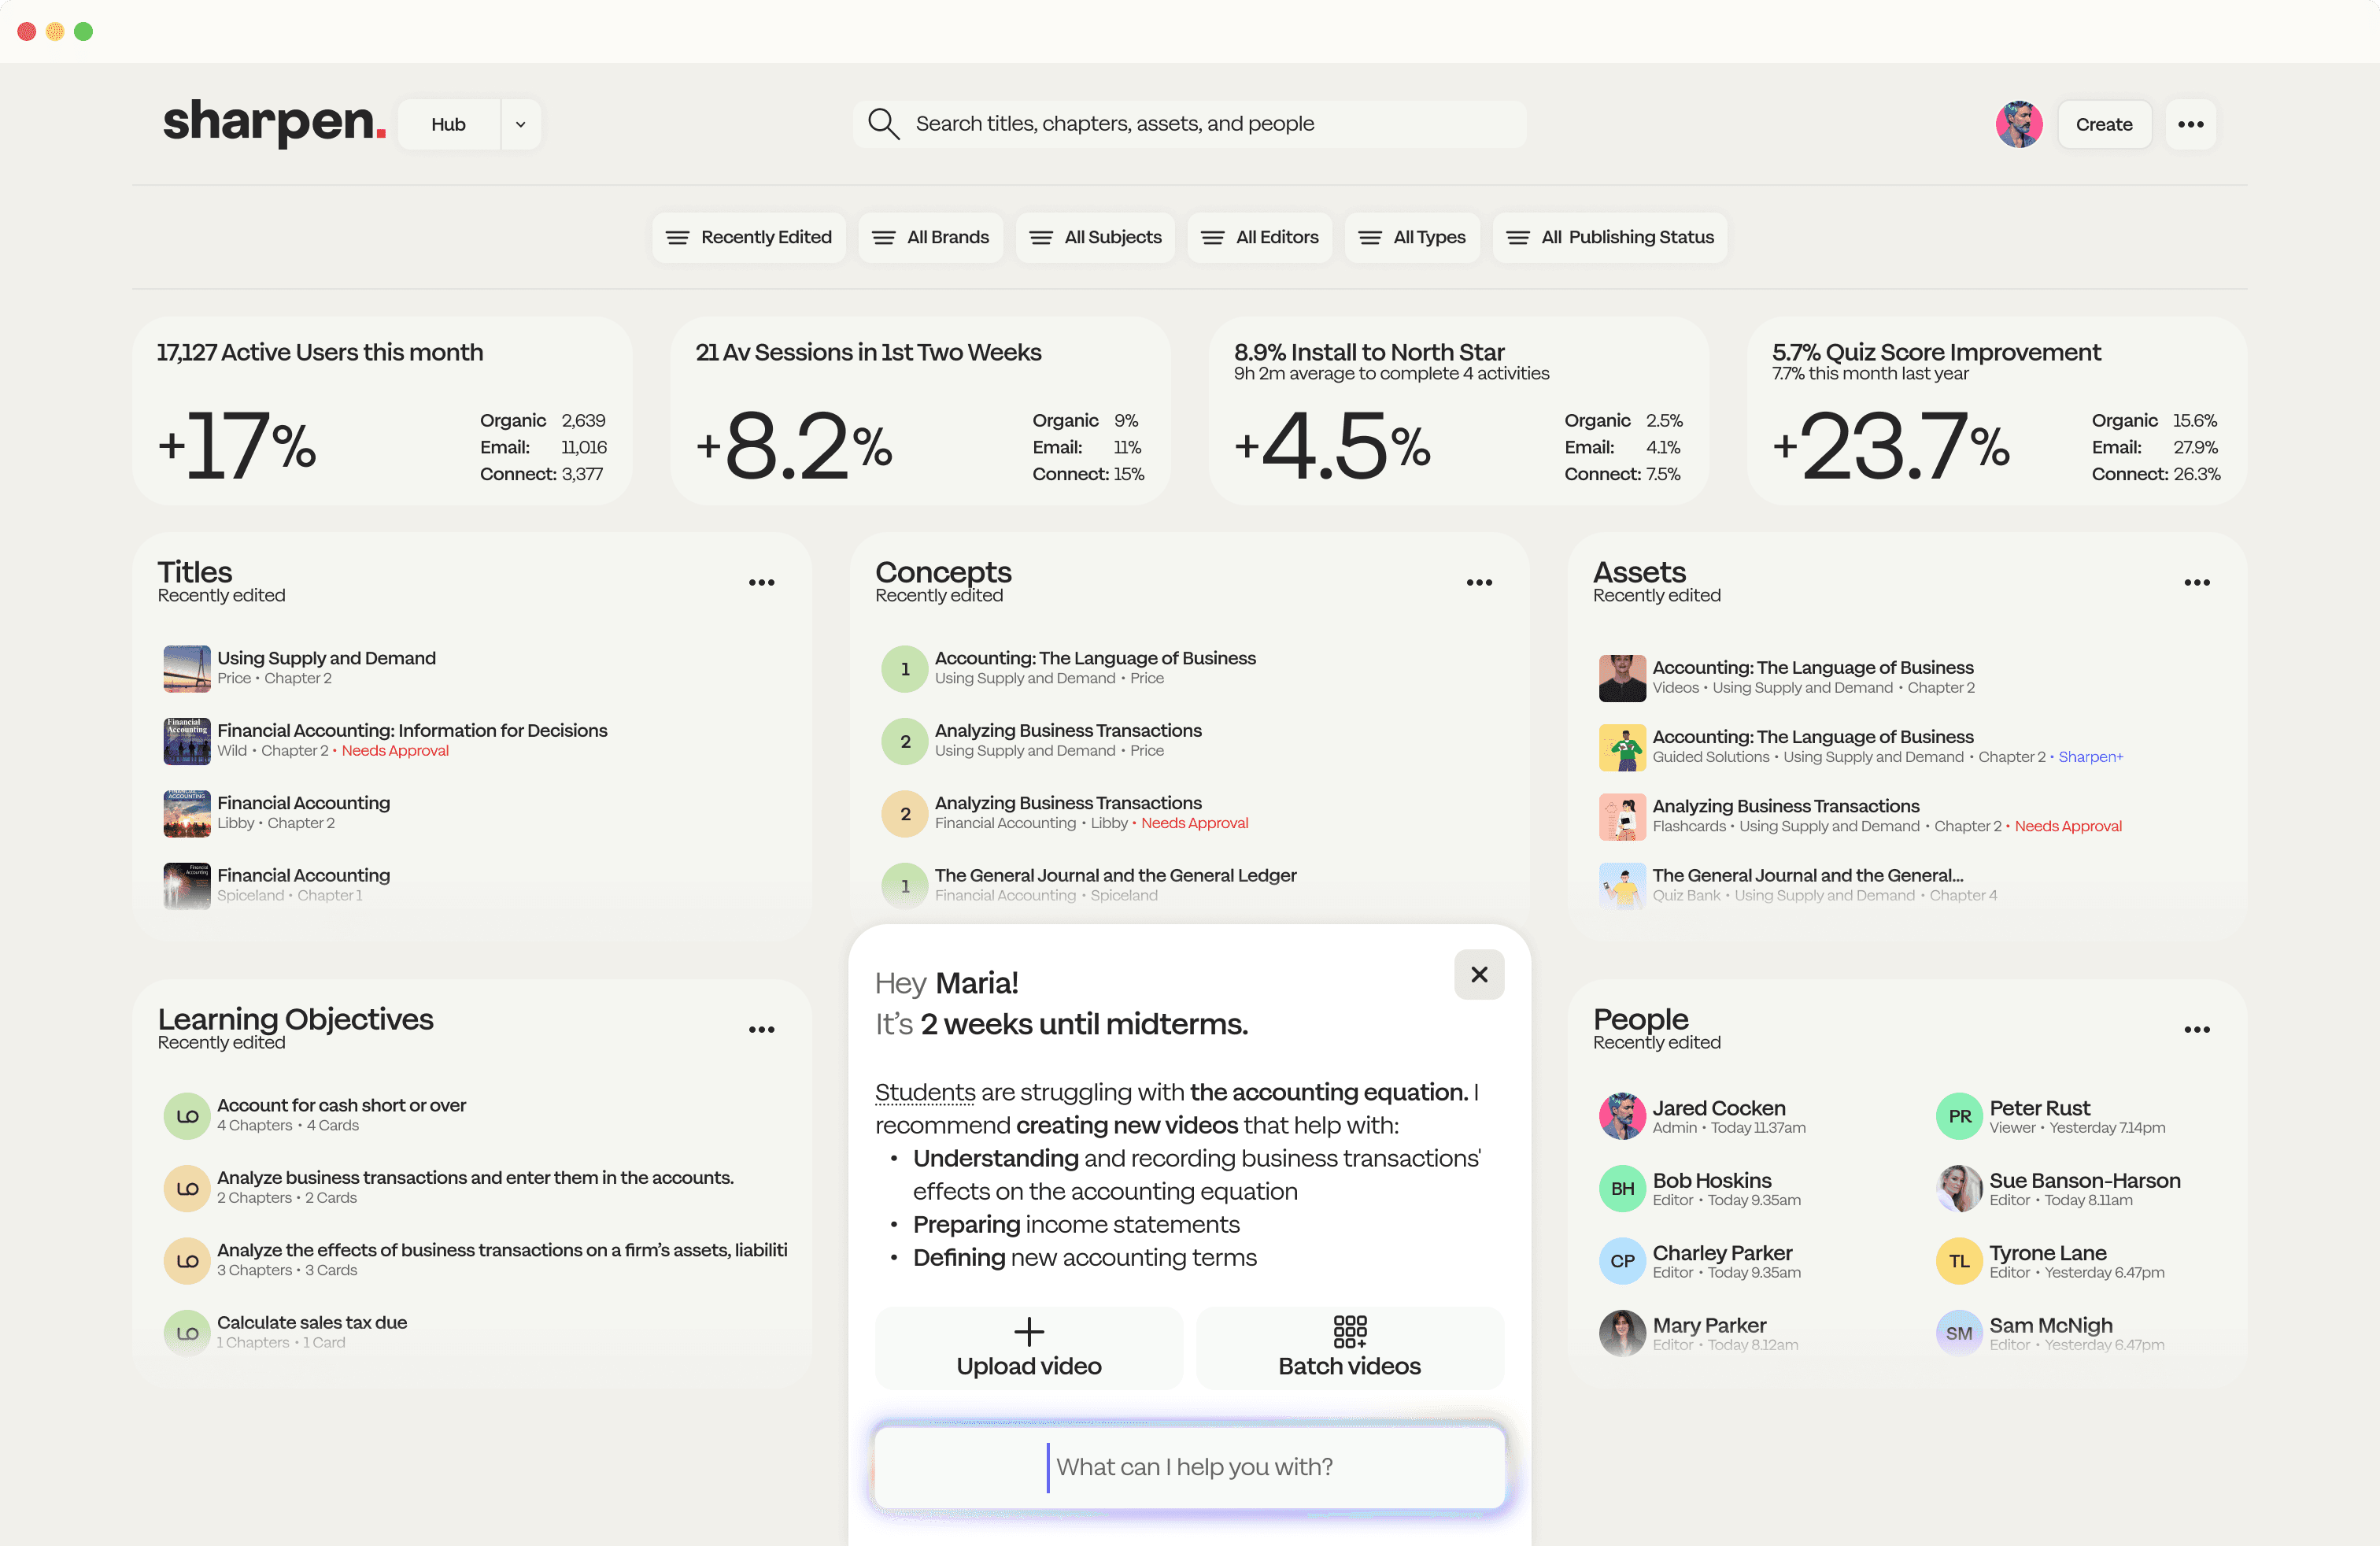Open the All Brands filter
Viewport: 2380px width, 1546px height.
pos(930,237)
